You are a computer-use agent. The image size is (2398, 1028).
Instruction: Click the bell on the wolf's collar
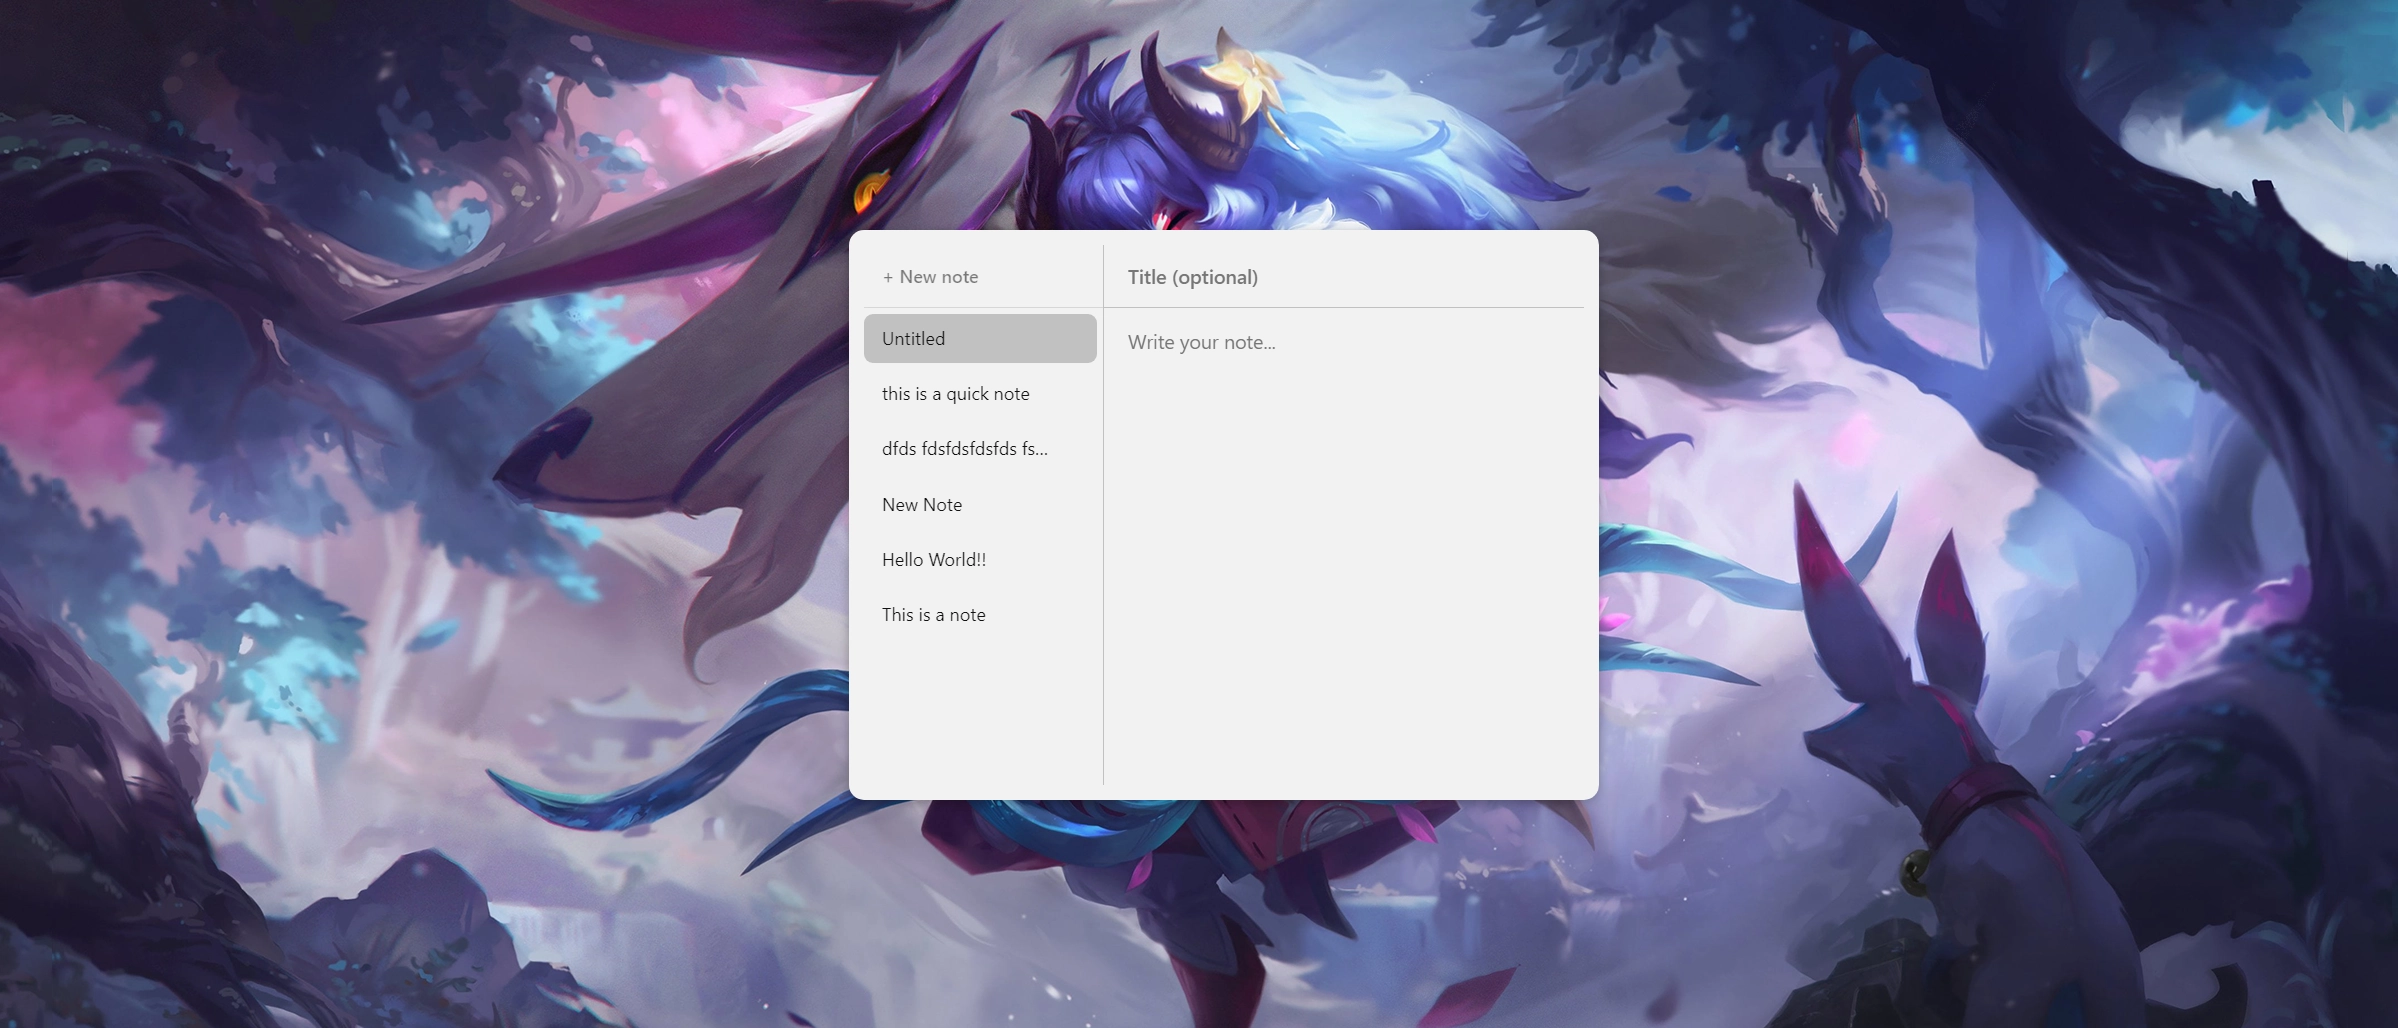pyautogui.click(x=1914, y=871)
